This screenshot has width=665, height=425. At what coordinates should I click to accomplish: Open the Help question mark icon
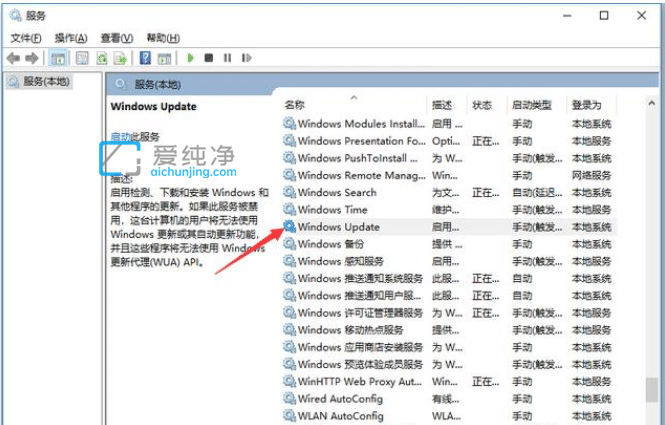point(145,58)
